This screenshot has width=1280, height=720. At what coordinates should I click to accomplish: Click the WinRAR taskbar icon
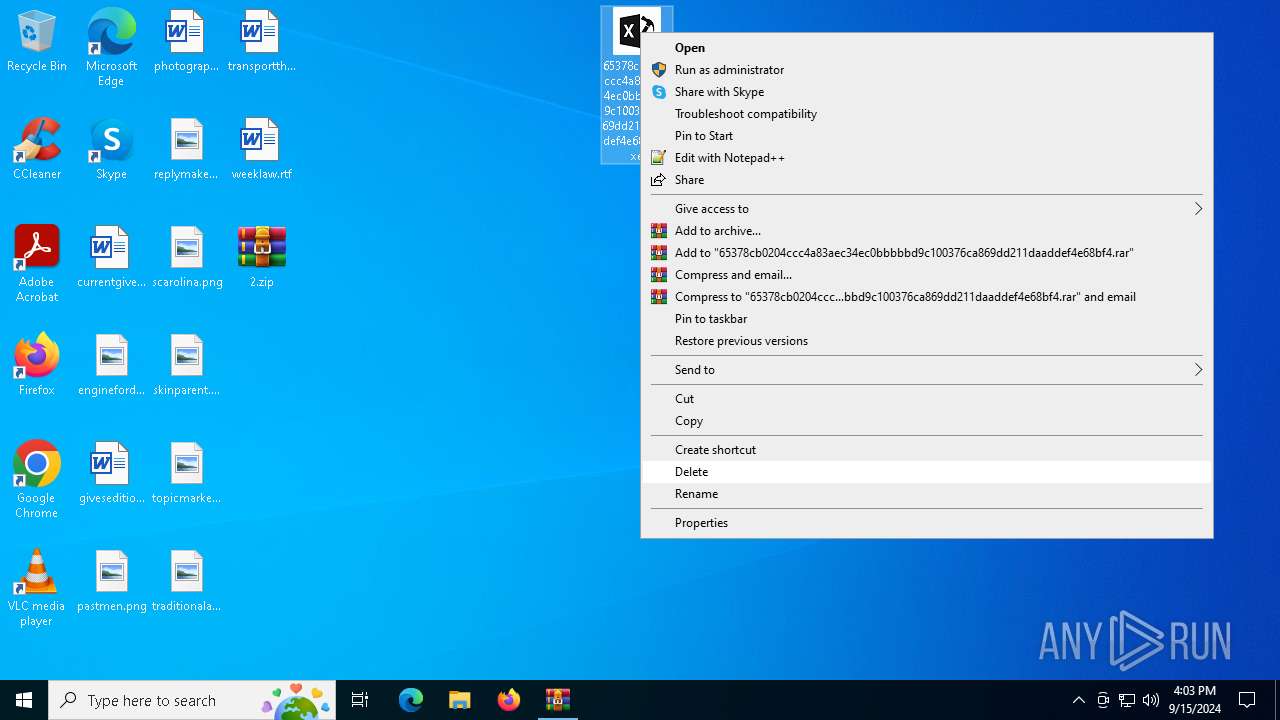pos(557,700)
